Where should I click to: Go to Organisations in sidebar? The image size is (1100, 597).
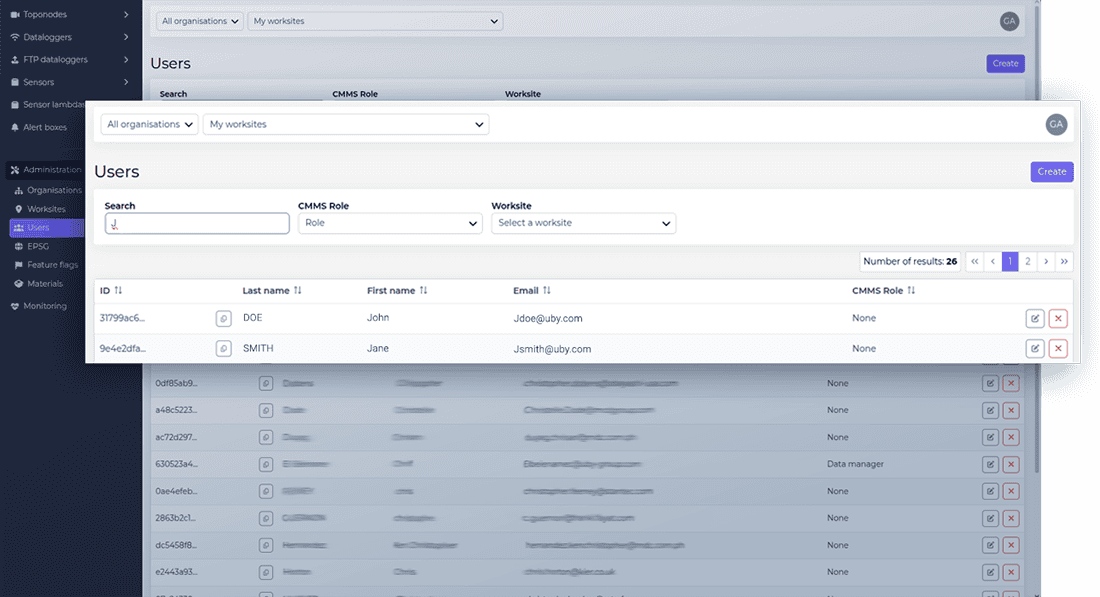48,190
